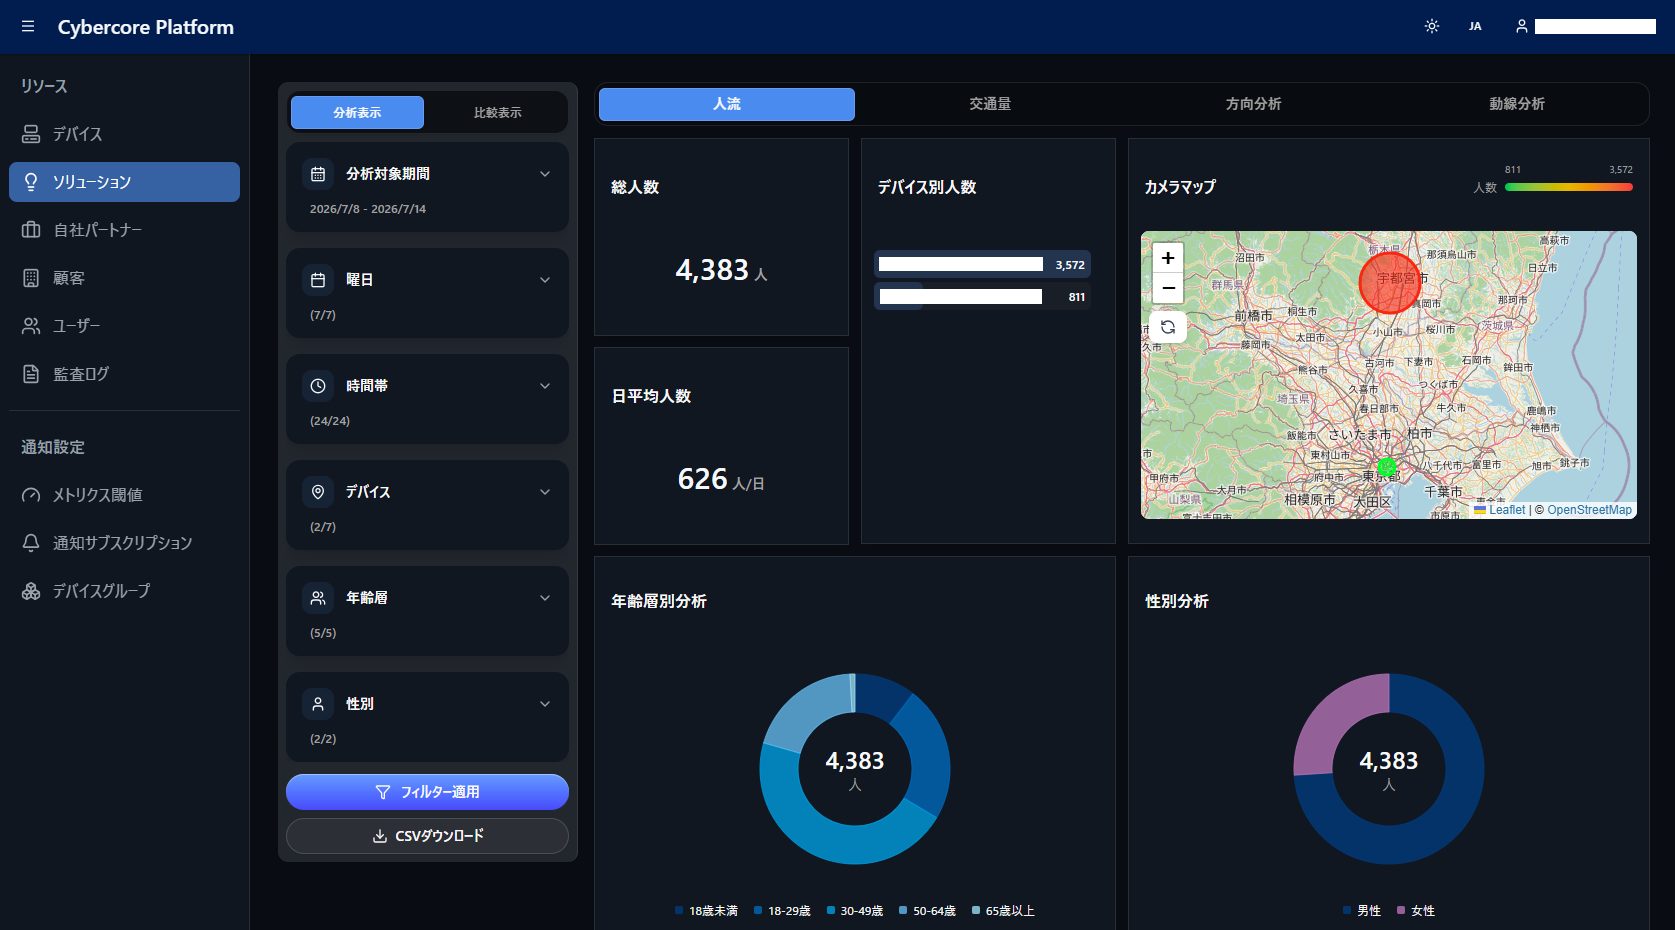Switch to the 動線分析 tab
The image size is (1675, 930).
click(x=1517, y=104)
